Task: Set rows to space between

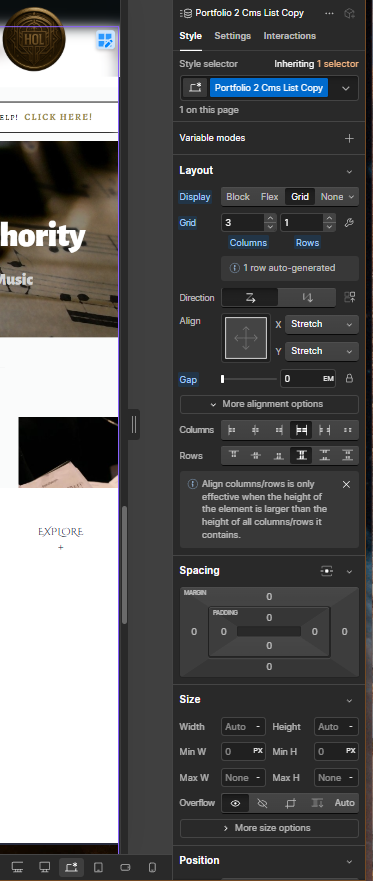Action: (325, 456)
